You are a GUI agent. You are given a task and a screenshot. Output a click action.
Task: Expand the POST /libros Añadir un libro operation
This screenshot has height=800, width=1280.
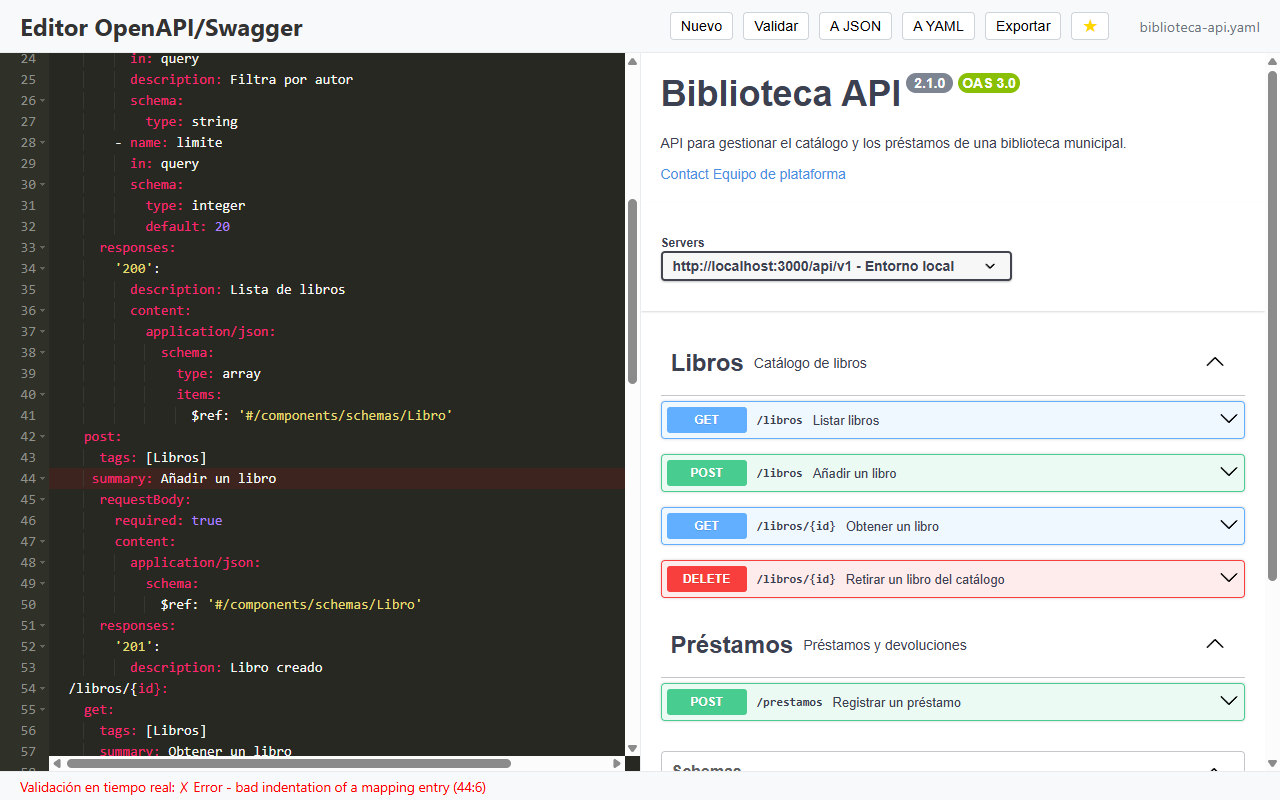click(953, 473)
